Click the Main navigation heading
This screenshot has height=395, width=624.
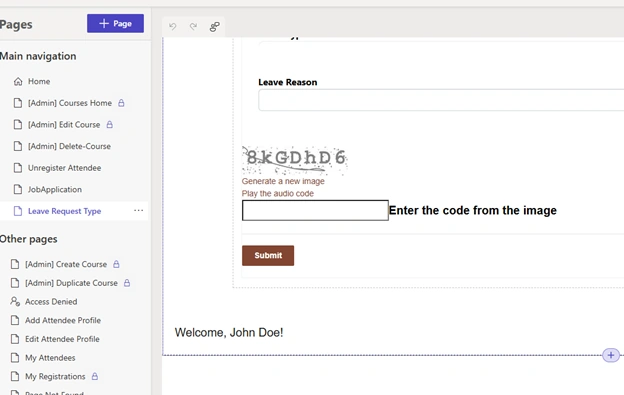(38, 56)
